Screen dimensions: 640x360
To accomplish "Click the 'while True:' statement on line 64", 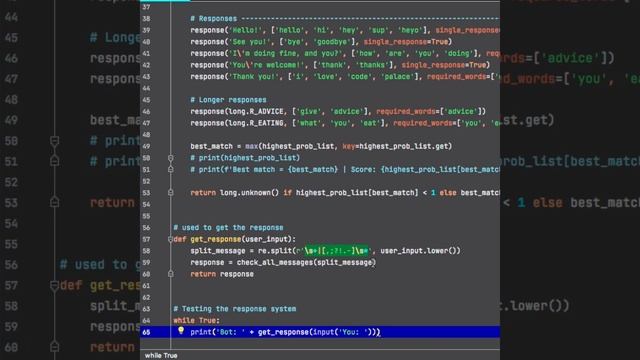I will pyautogui.click(x=196, y=320).
